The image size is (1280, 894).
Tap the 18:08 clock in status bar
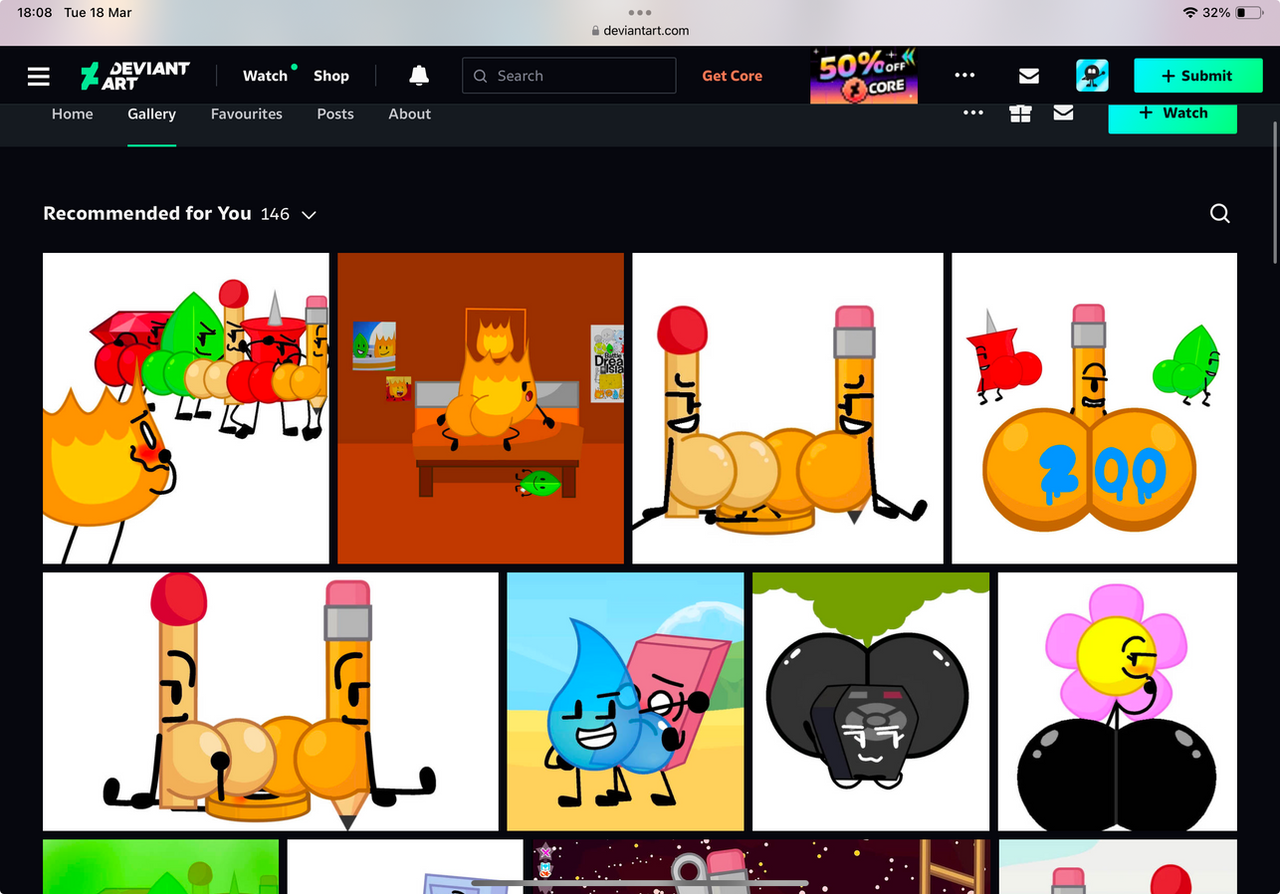pyautogui.click(x=34, y=13)
